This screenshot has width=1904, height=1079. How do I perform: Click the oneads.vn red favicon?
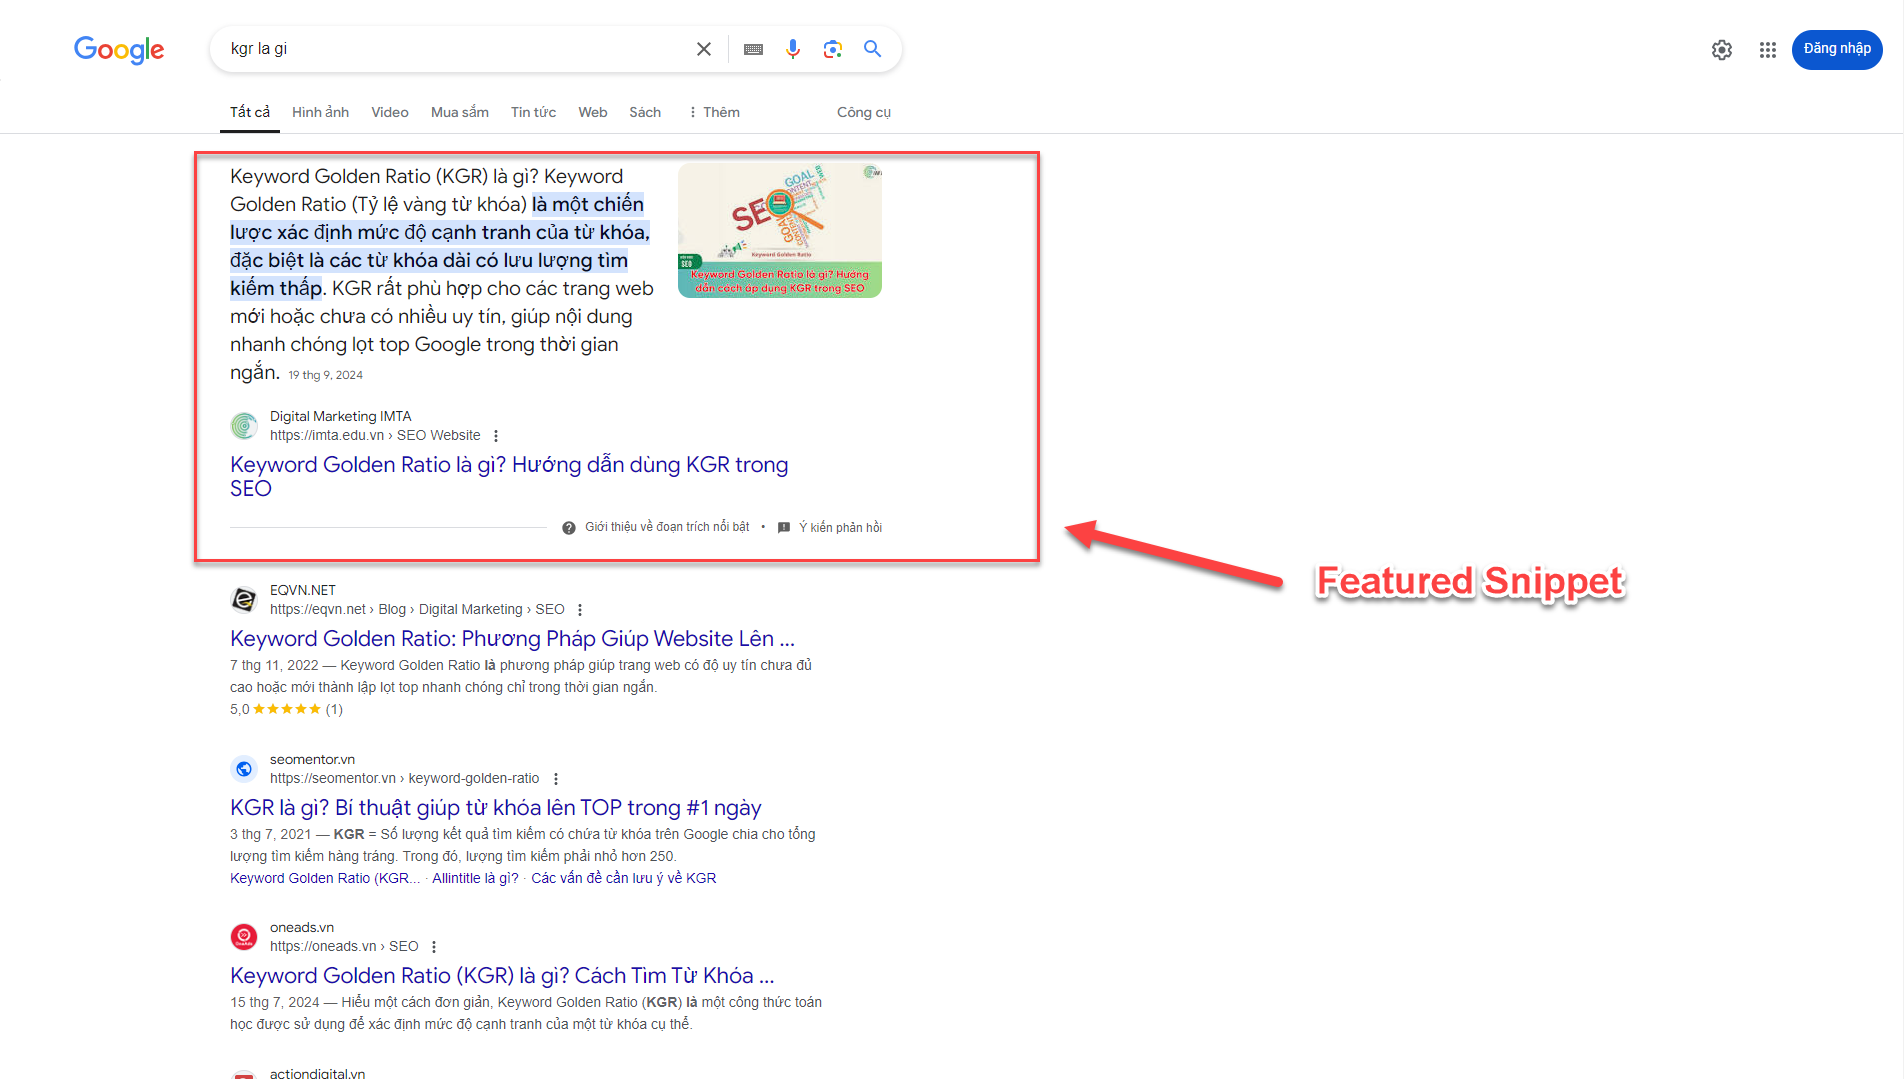pyautogui.click(x=244, y=937)
